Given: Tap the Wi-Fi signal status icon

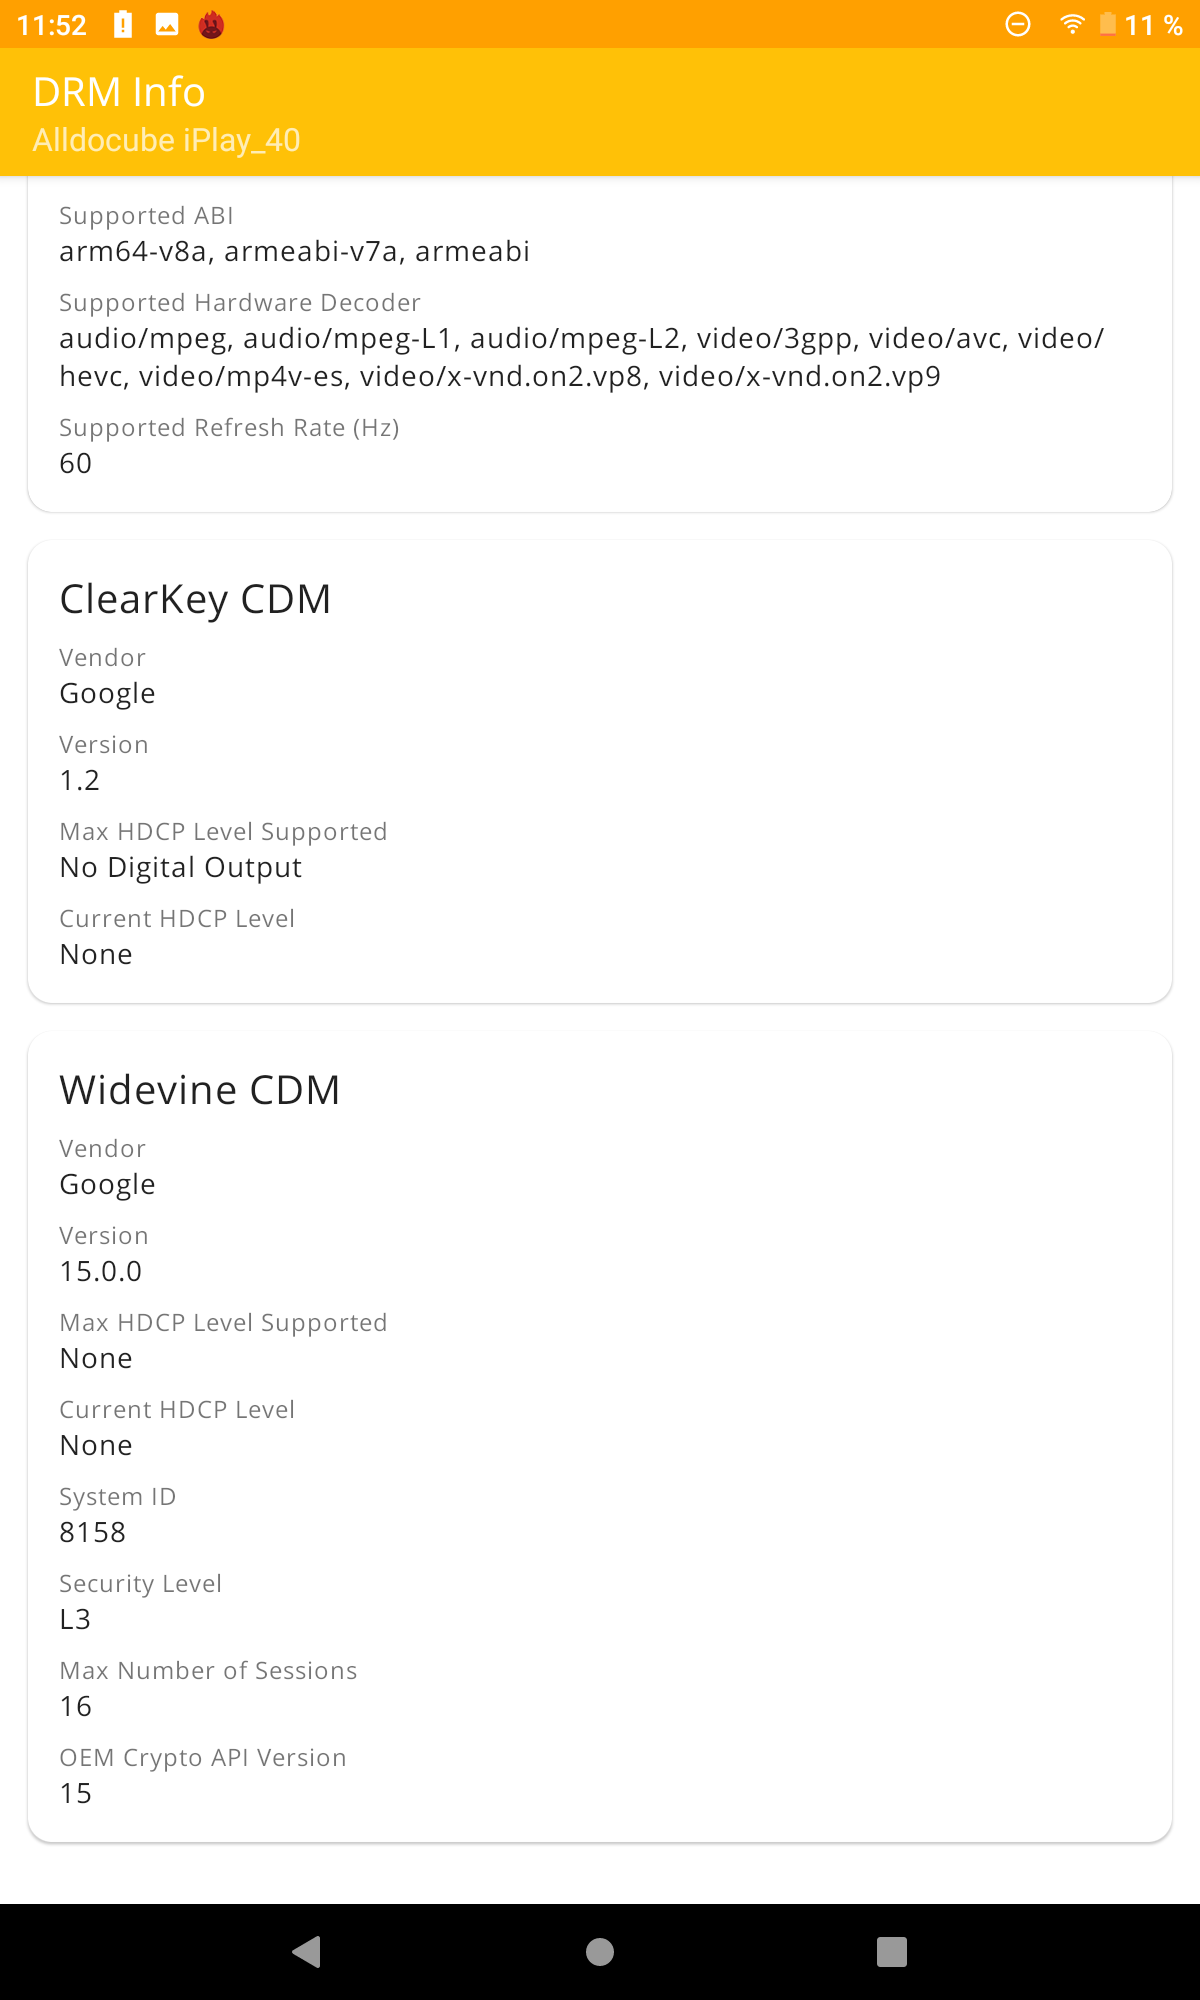Looking at the screenshot, I should 1072,25.
